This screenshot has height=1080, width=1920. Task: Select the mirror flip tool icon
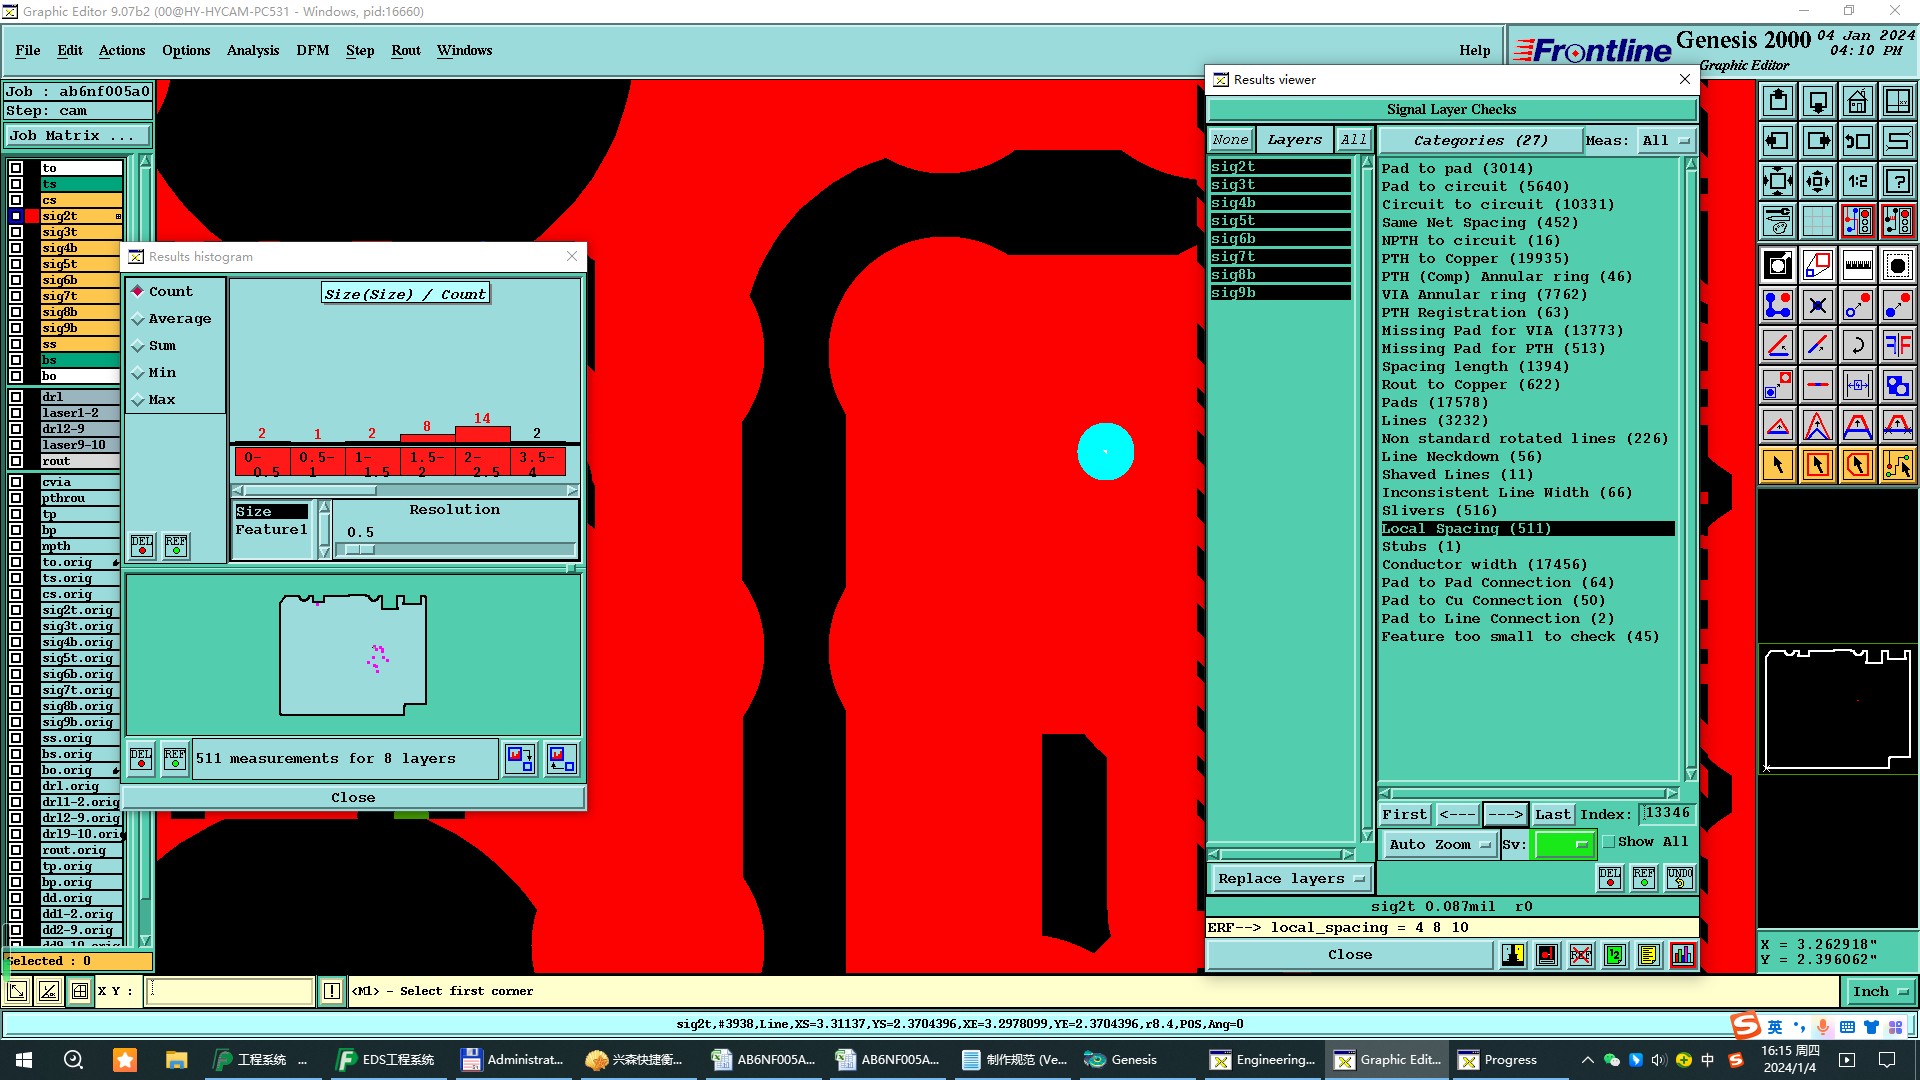pyautogui.click(x=1897, y=345)
